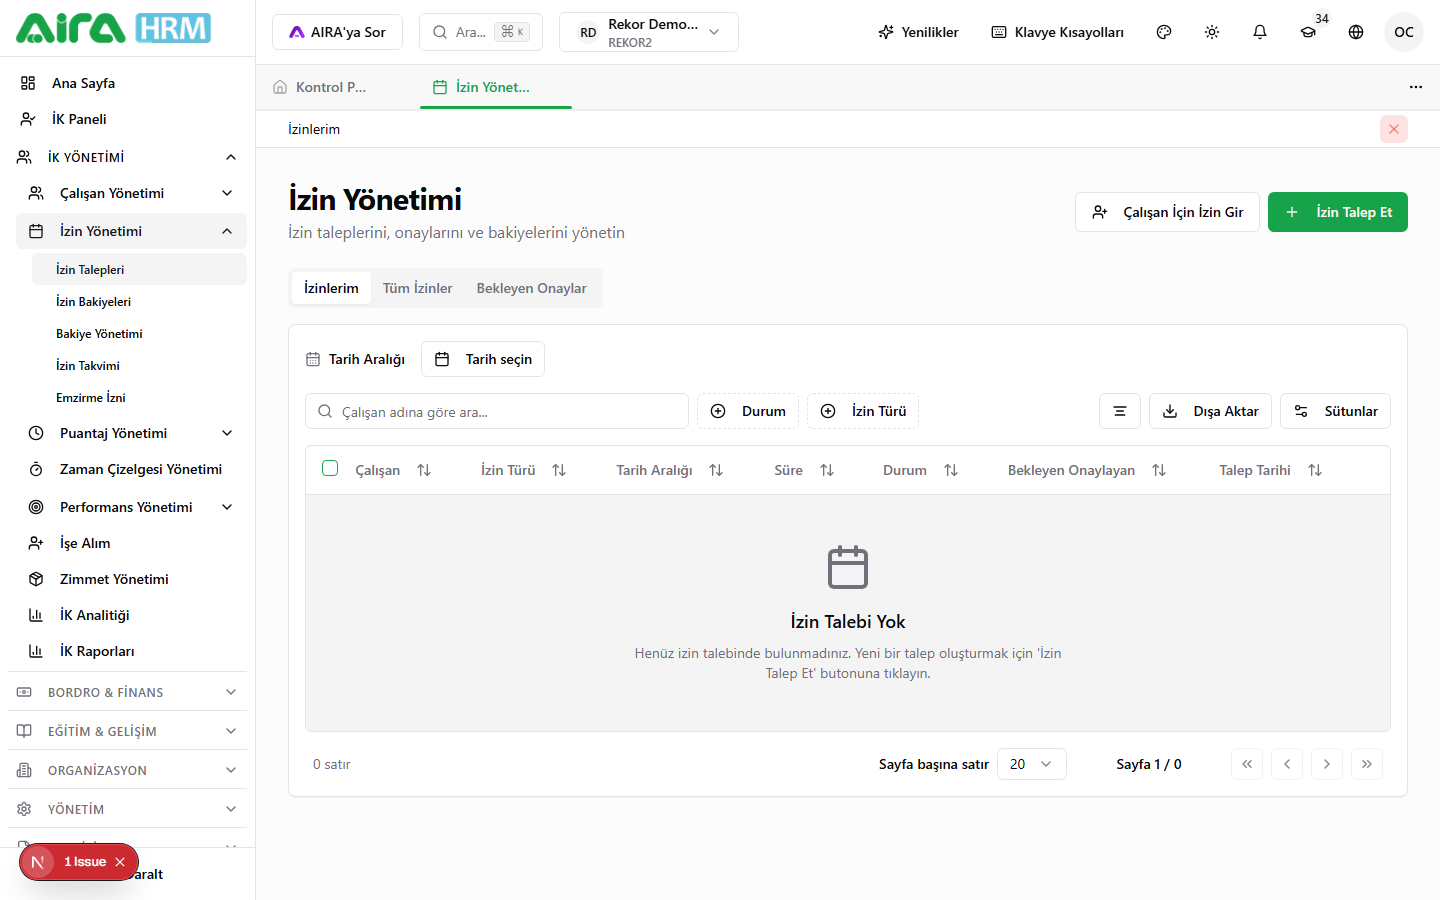Sort by İzin Türü column arrows

(559, 470)
